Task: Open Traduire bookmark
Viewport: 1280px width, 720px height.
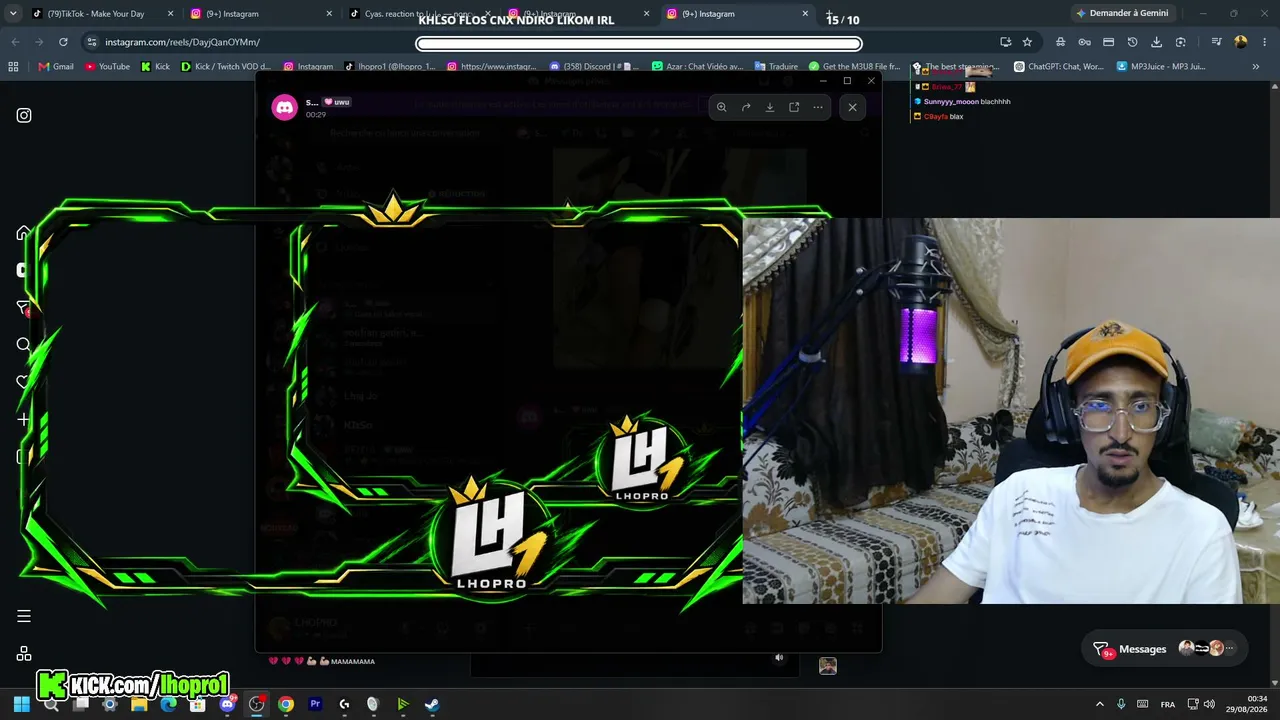Action: [x=776, y=67]
